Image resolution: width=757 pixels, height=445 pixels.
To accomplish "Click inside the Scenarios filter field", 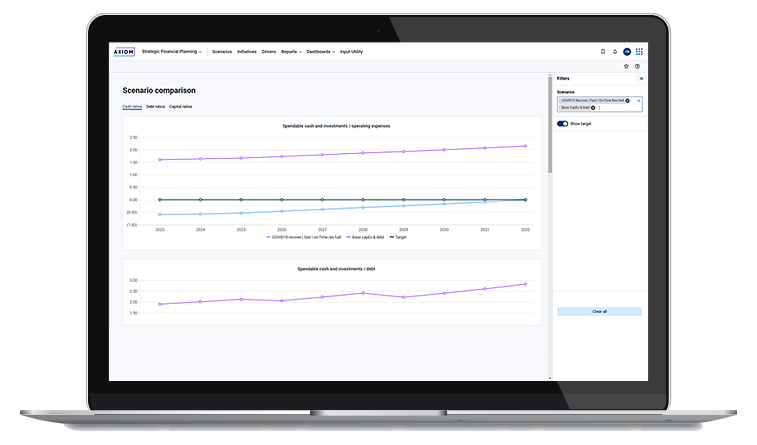I will pyautogui.click(x=620, y=108).
